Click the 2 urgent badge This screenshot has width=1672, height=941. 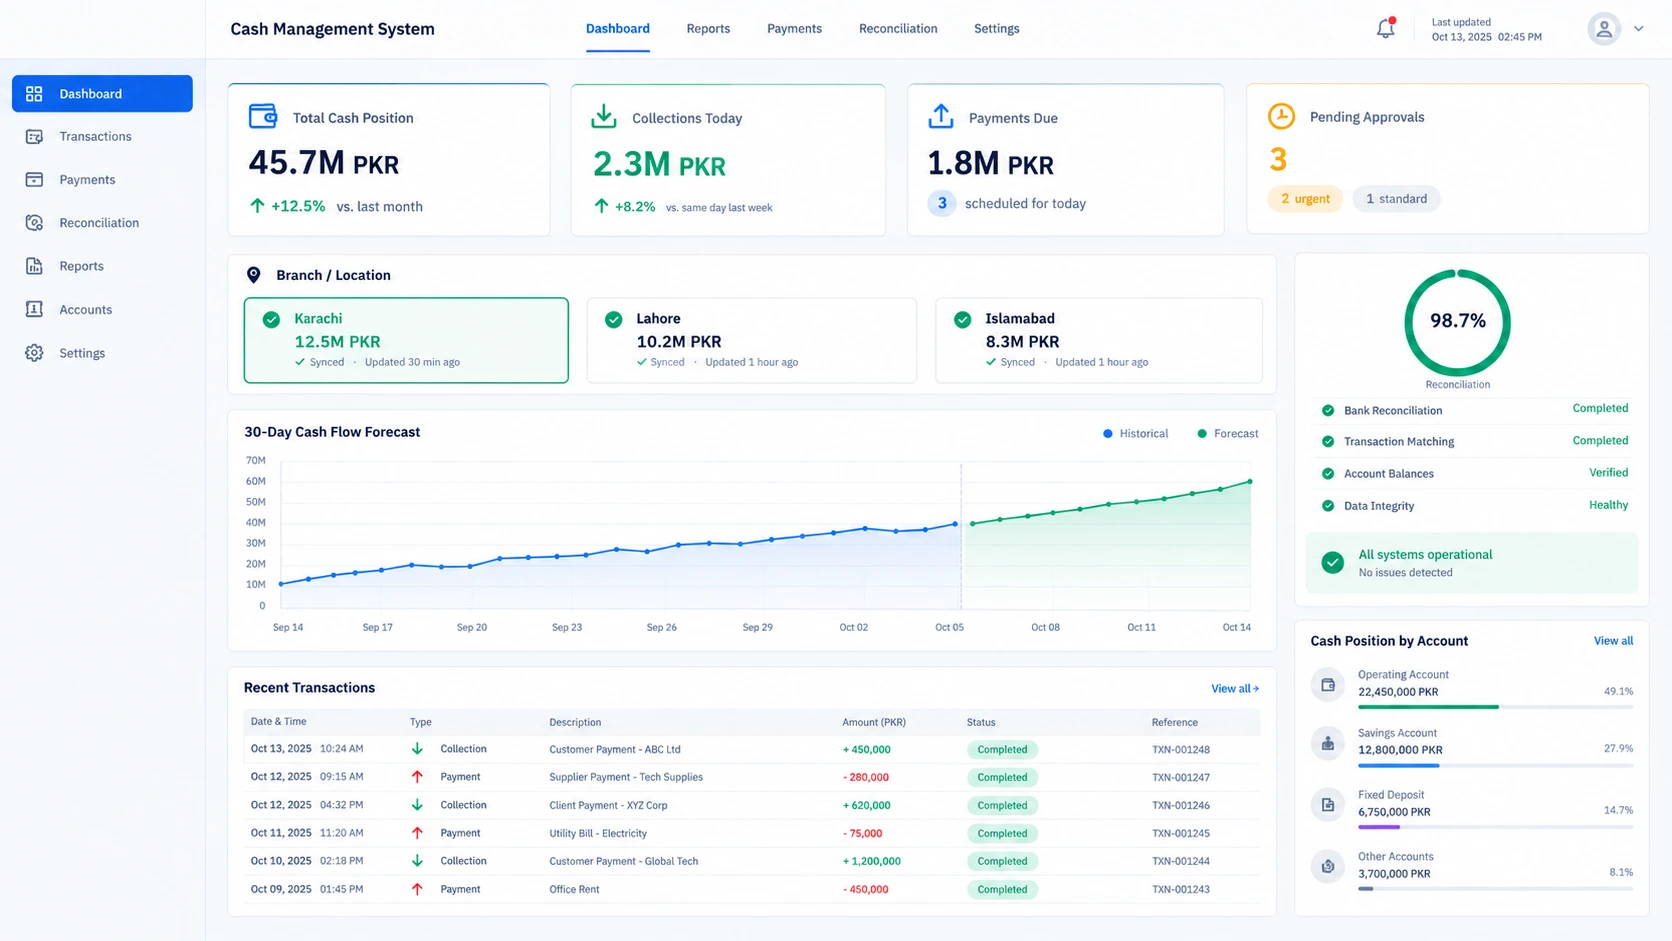[x=1305, y=199]
